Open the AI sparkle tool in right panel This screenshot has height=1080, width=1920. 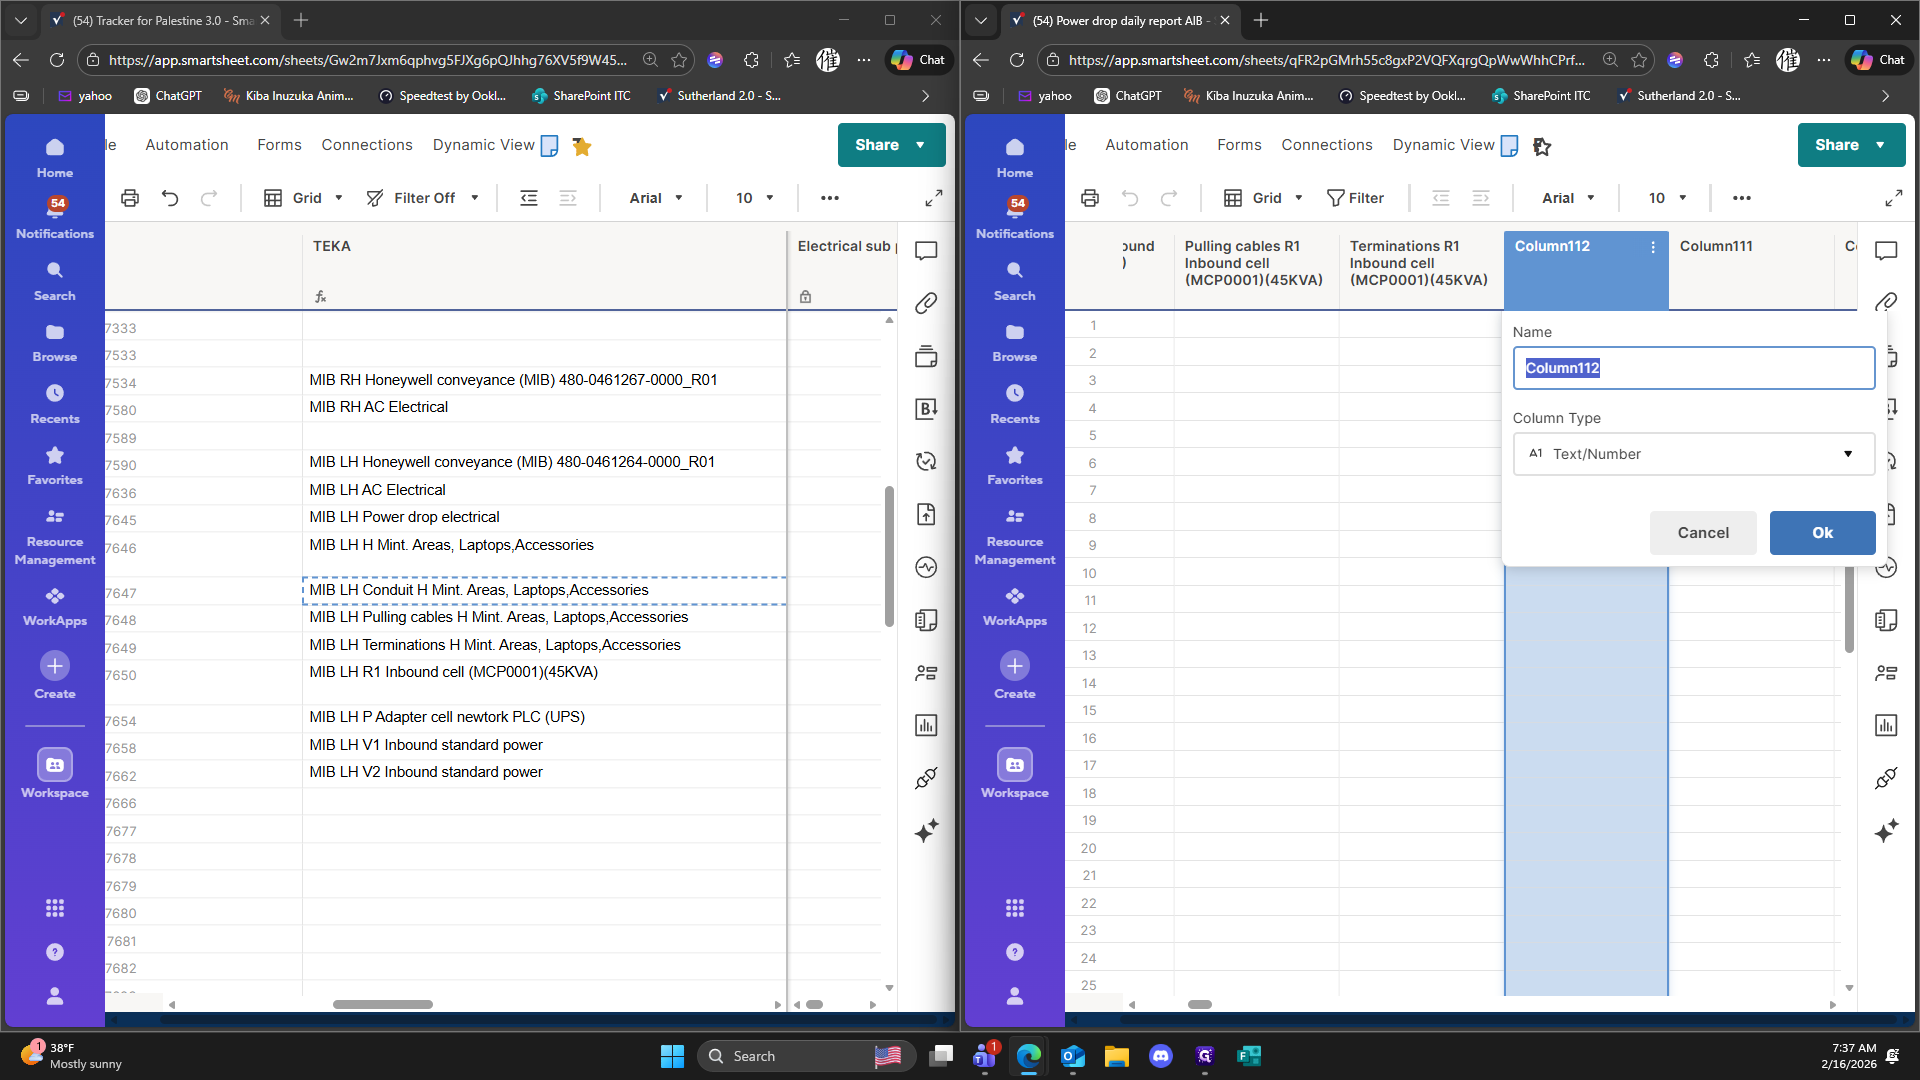pyautogui.click(x=1886, y=831)
